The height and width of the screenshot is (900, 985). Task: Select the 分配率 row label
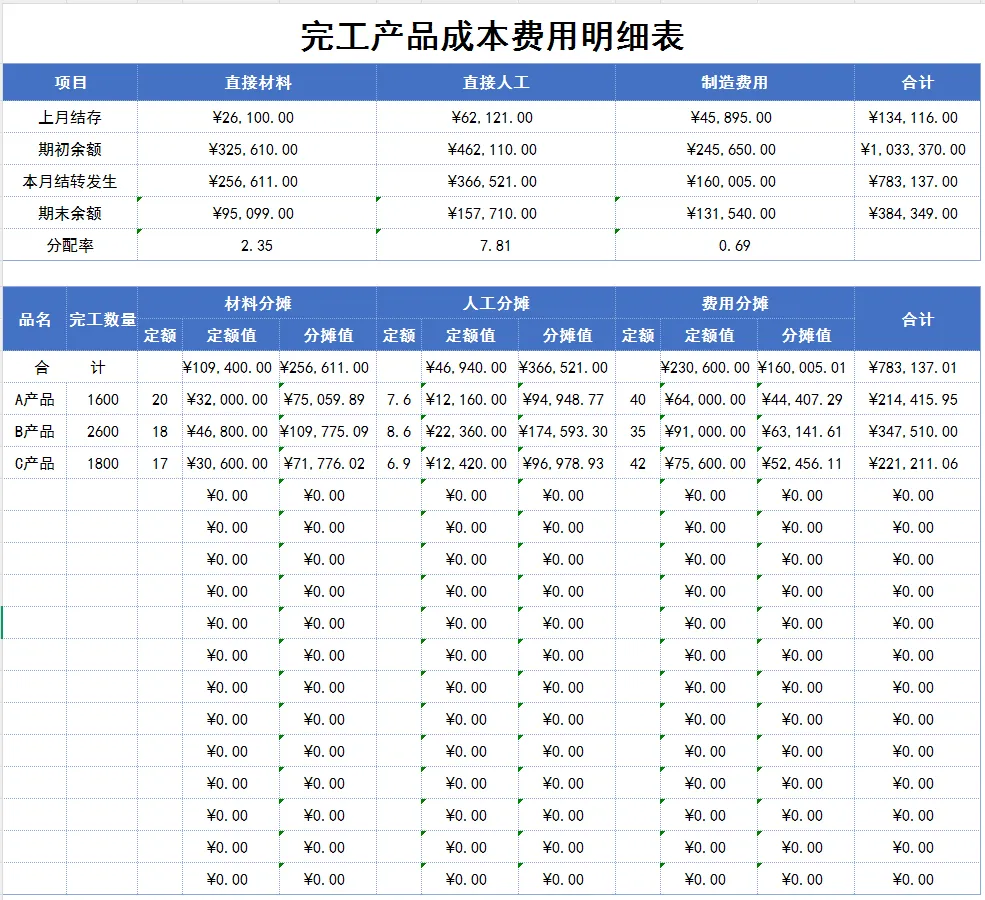[70, 246]
